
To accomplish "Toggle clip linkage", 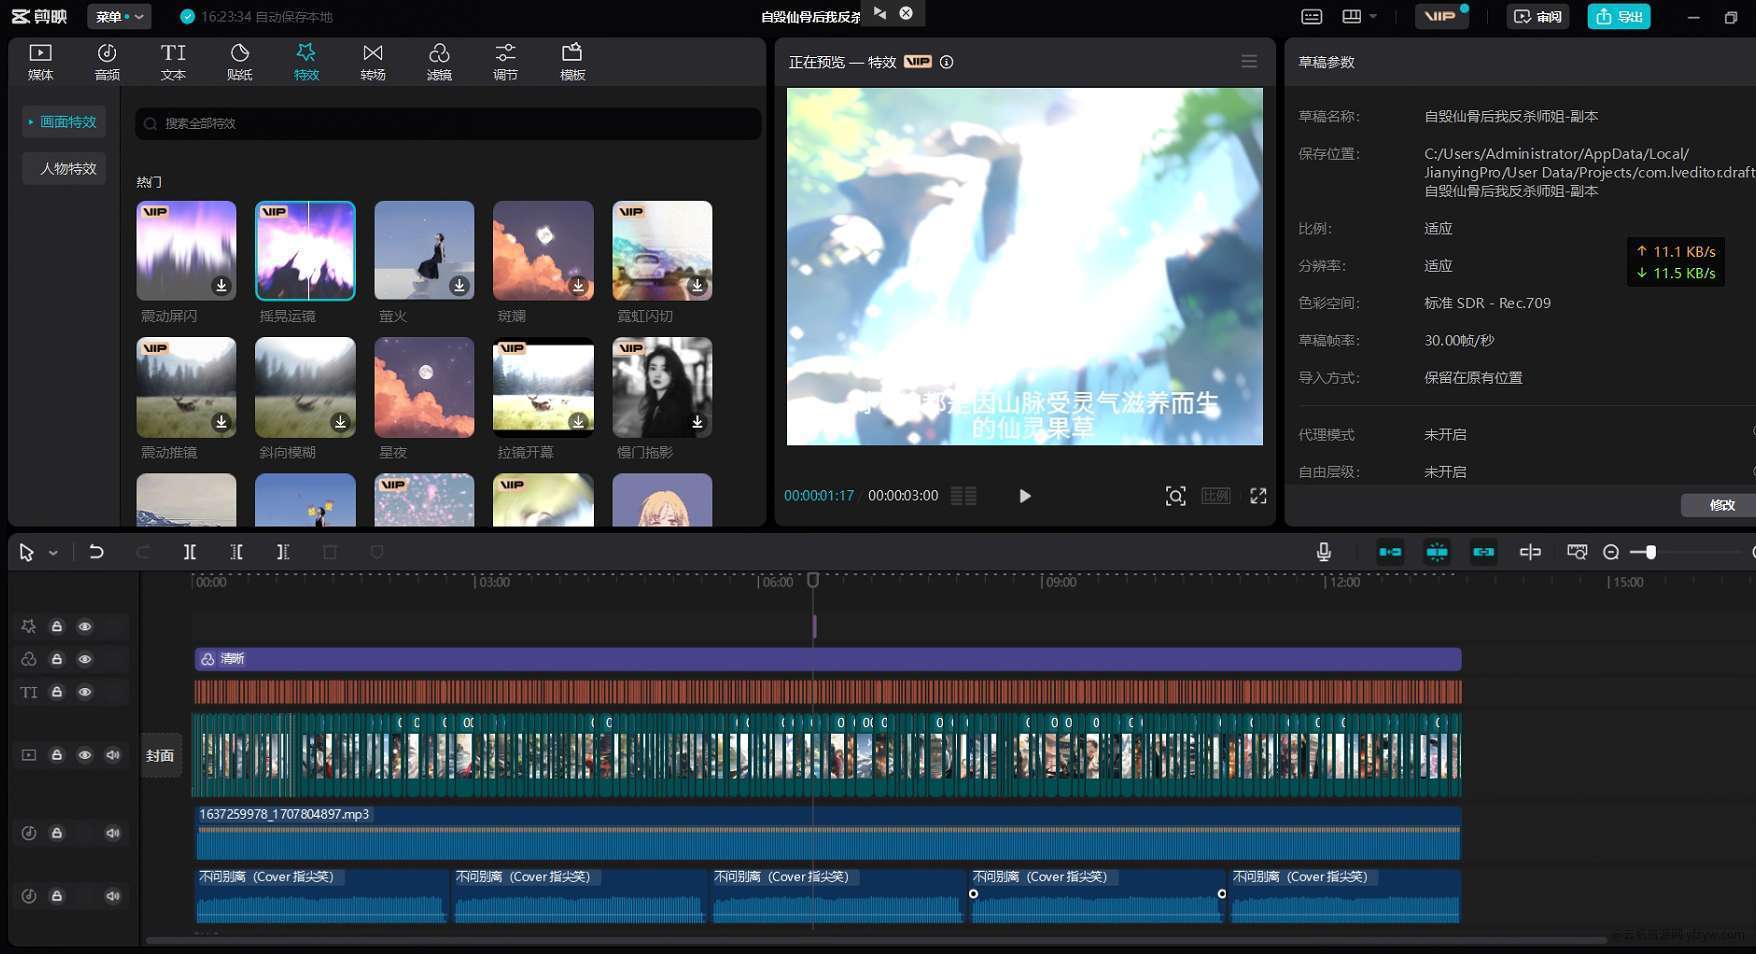I will (1483, 552).
